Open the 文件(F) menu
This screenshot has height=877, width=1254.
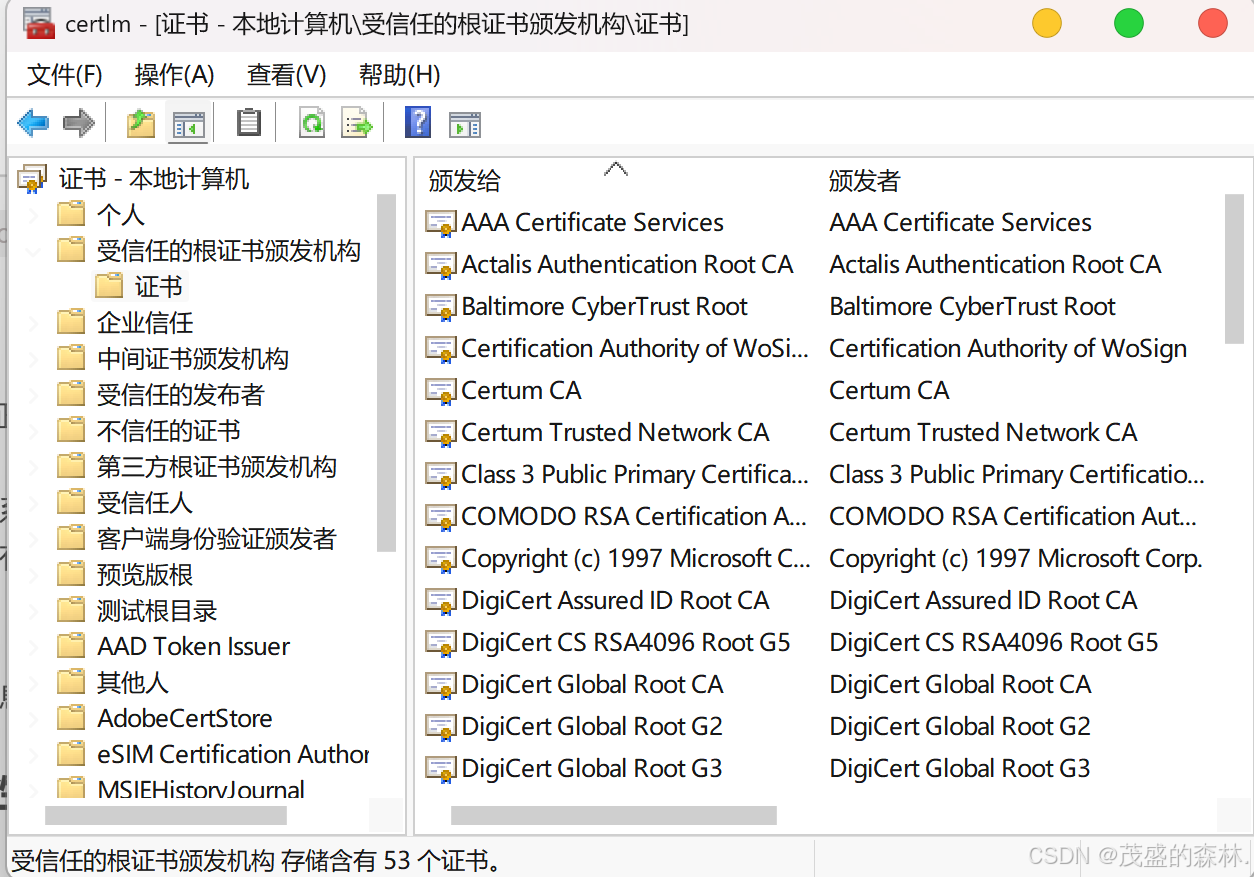65,75
